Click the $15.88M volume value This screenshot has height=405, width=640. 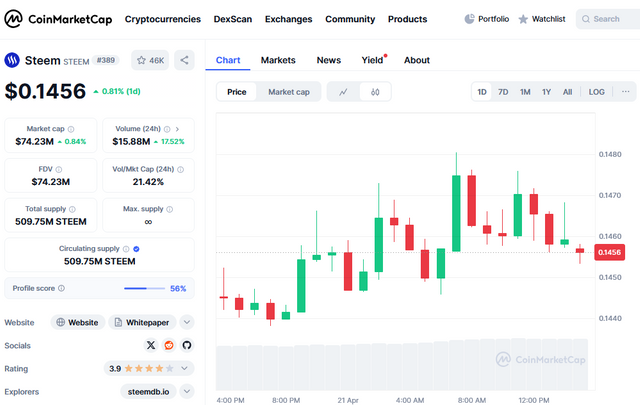click(131, 142)
